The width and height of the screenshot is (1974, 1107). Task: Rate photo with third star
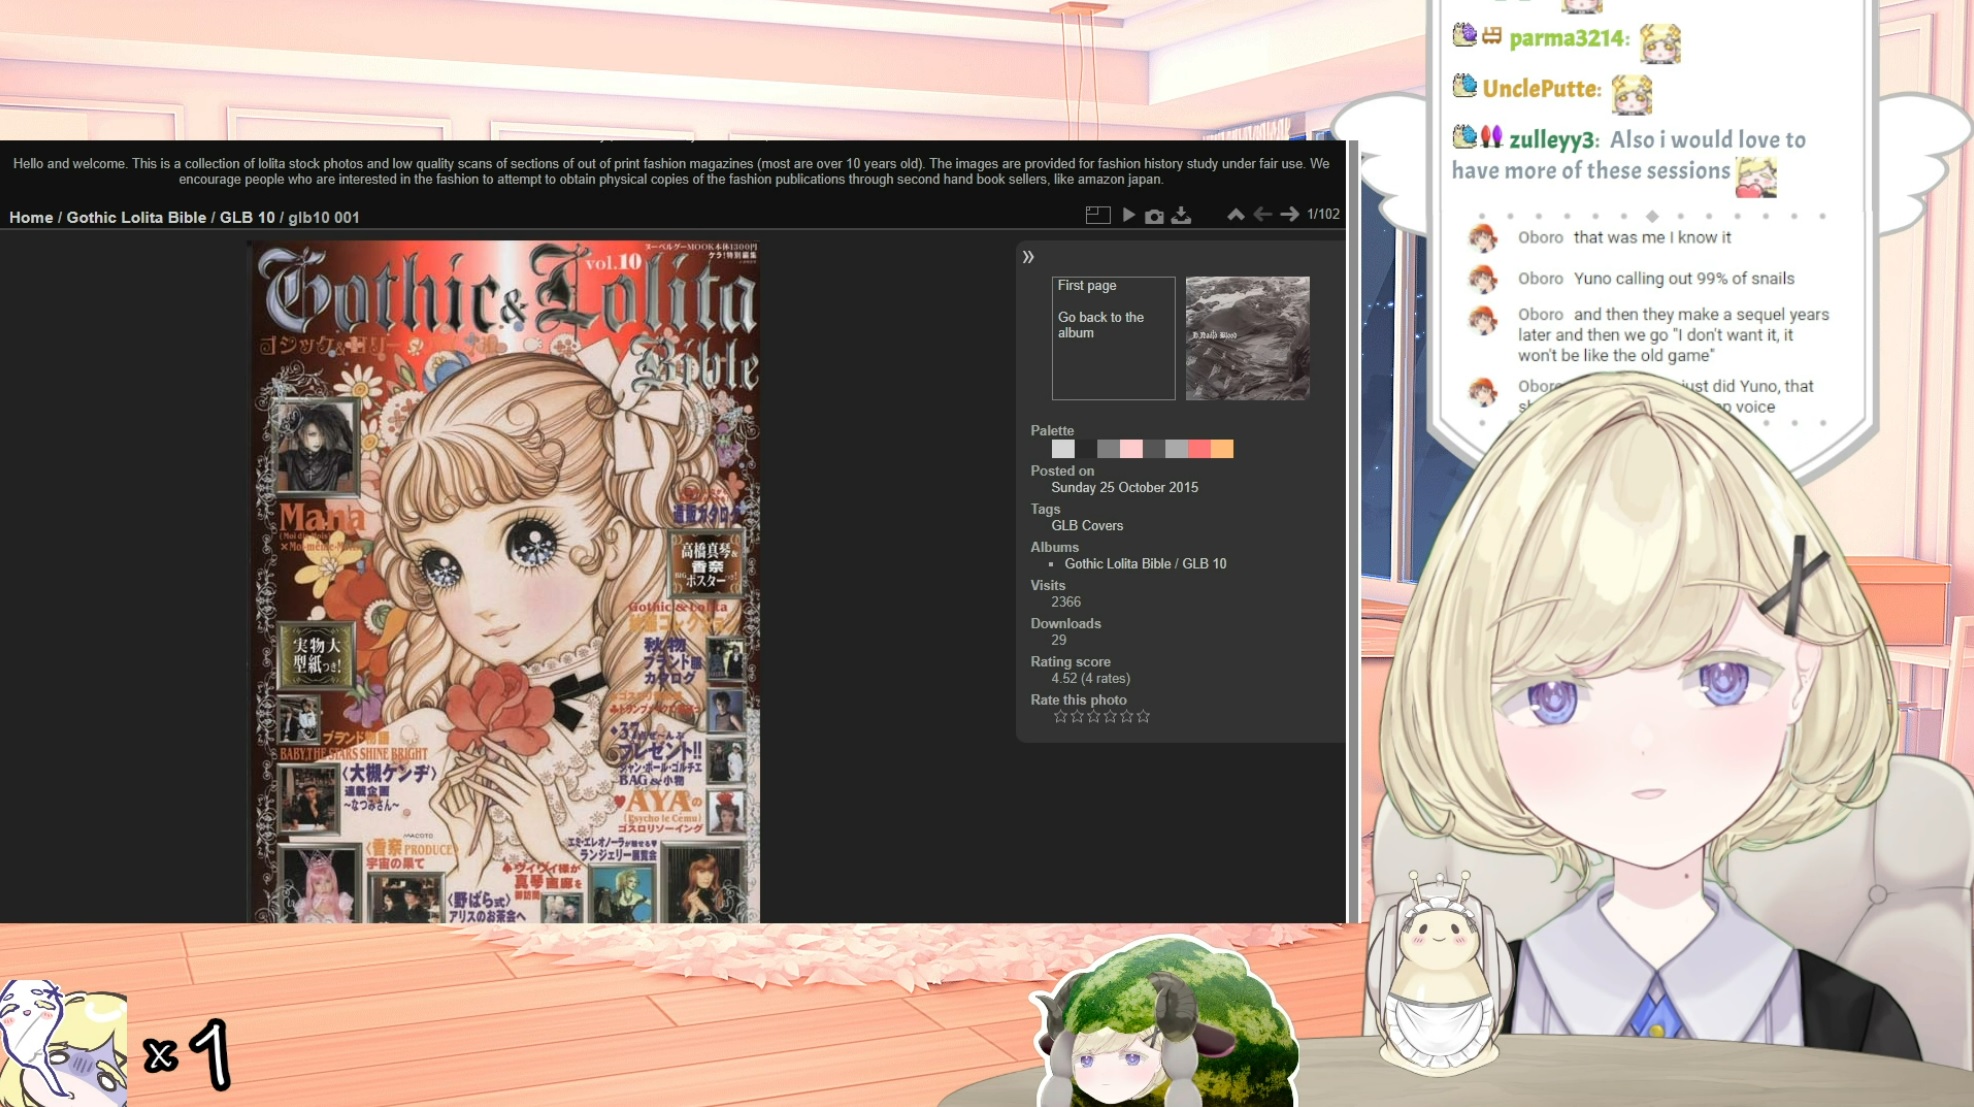(x=1093, y=717)
